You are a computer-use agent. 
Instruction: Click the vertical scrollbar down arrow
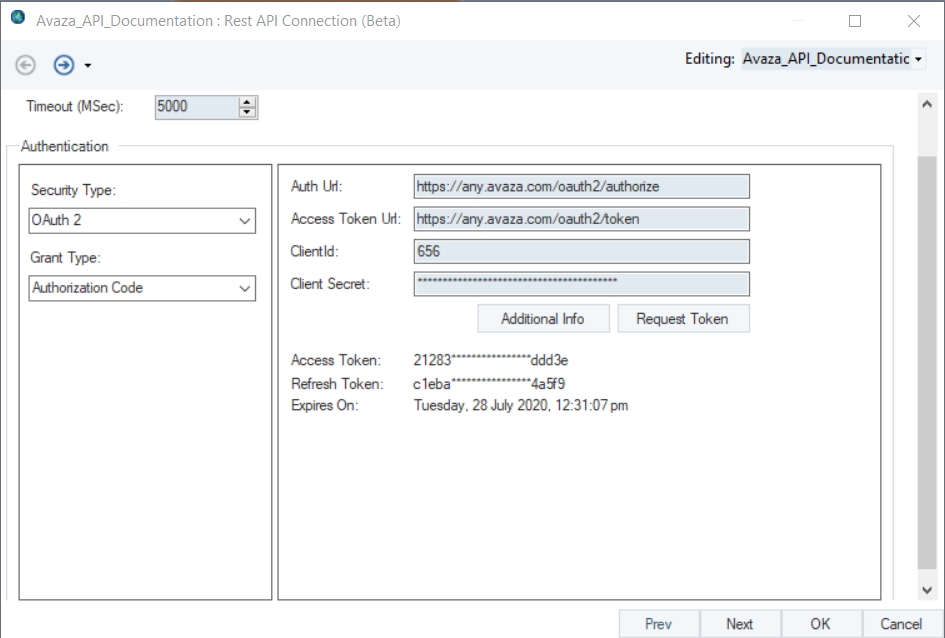pyautogui.click(x=927, y=590)
